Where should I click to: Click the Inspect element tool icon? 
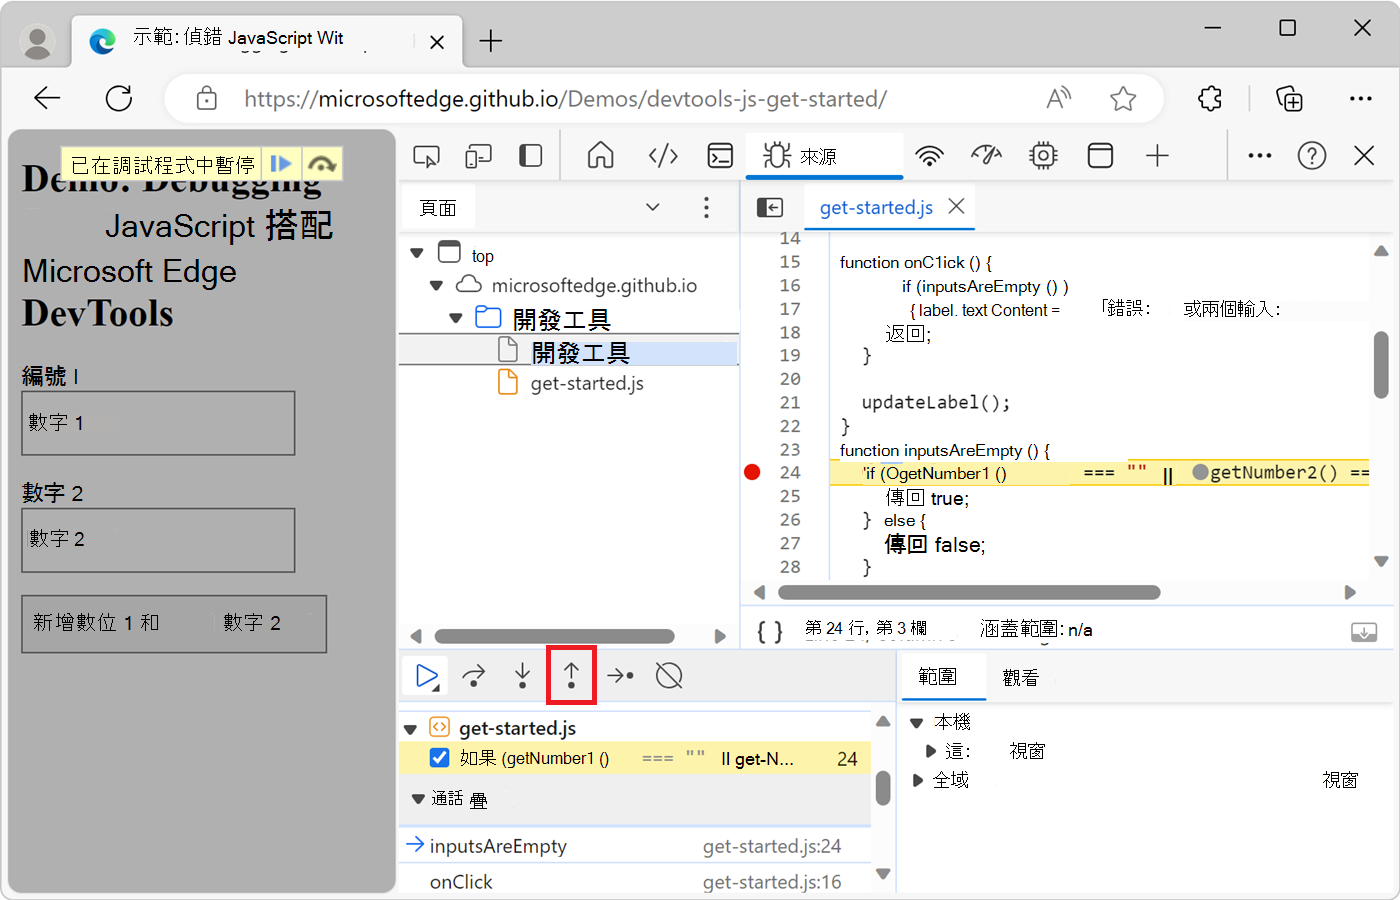coord(427,156)
